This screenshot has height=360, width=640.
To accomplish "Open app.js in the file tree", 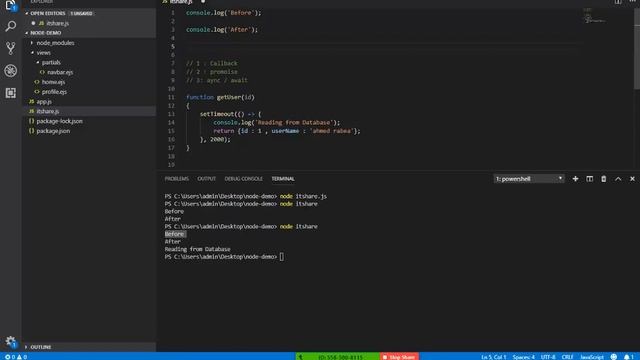I will click(x=44, y=102).
